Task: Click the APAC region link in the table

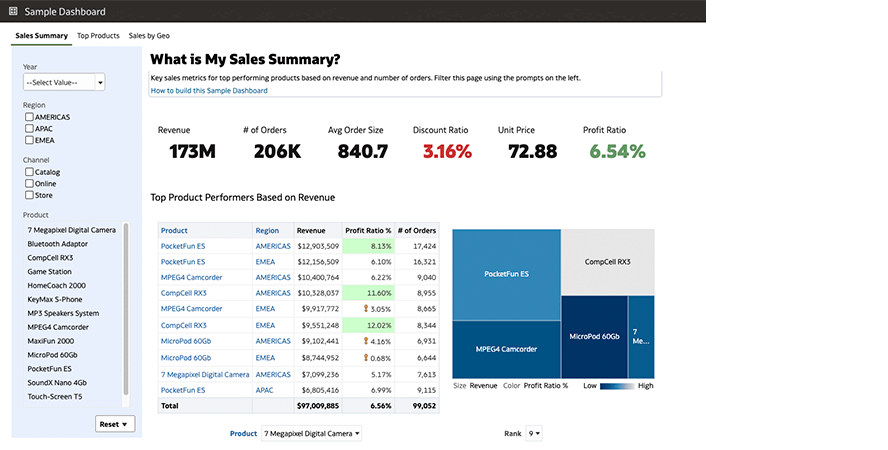Action: coord(264,390)
